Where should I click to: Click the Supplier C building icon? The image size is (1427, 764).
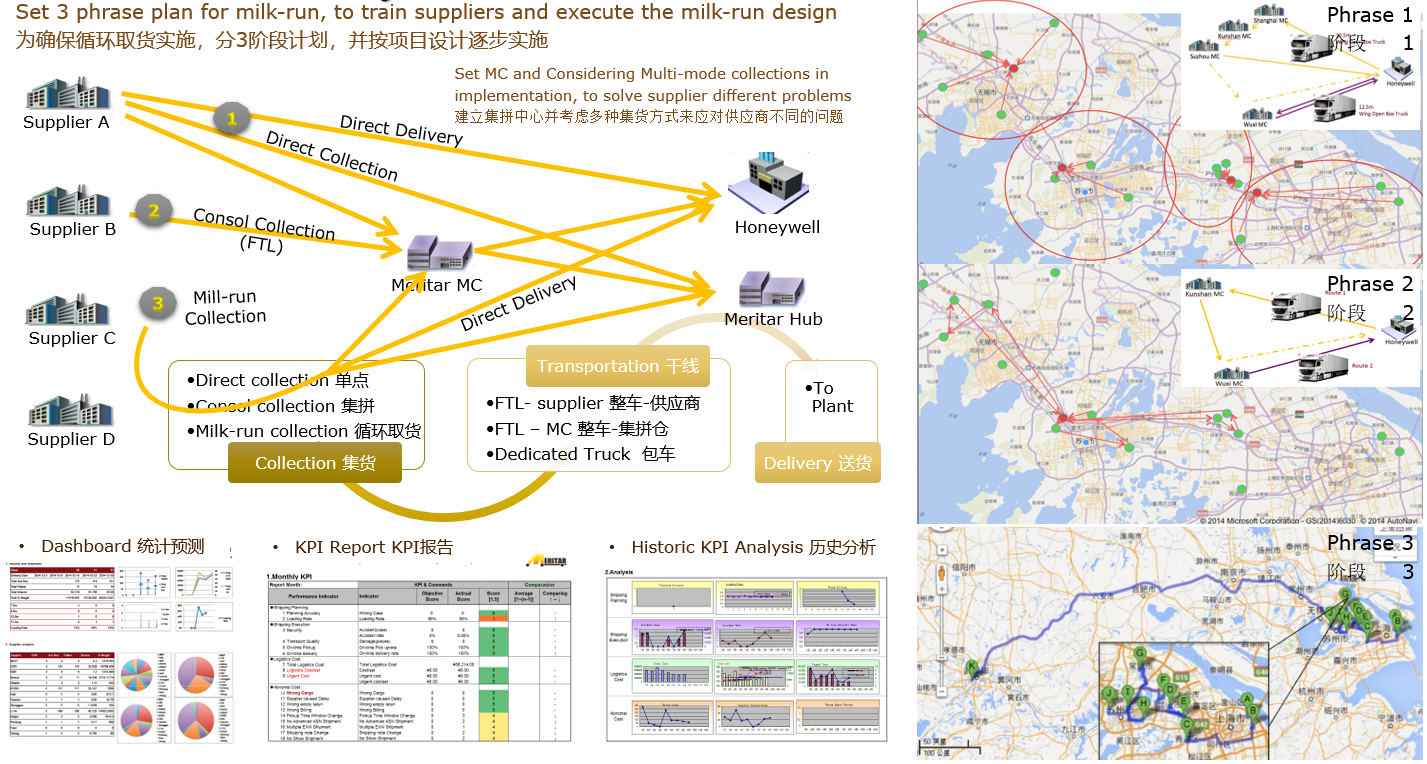click(67, 309)
